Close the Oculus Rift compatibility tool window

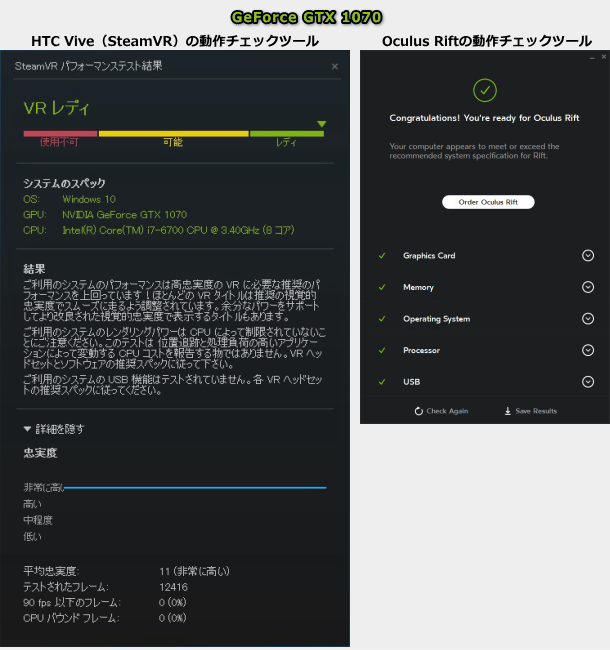pyautogui.click(x=604, y=57)
